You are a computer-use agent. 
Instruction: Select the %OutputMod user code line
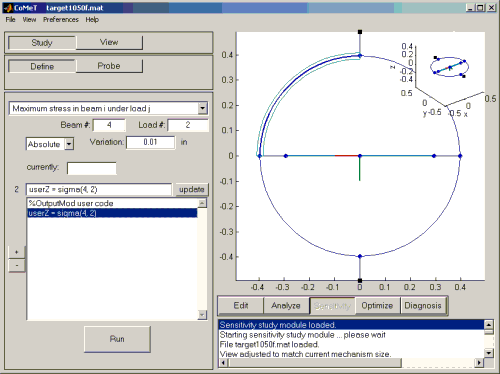112,203
